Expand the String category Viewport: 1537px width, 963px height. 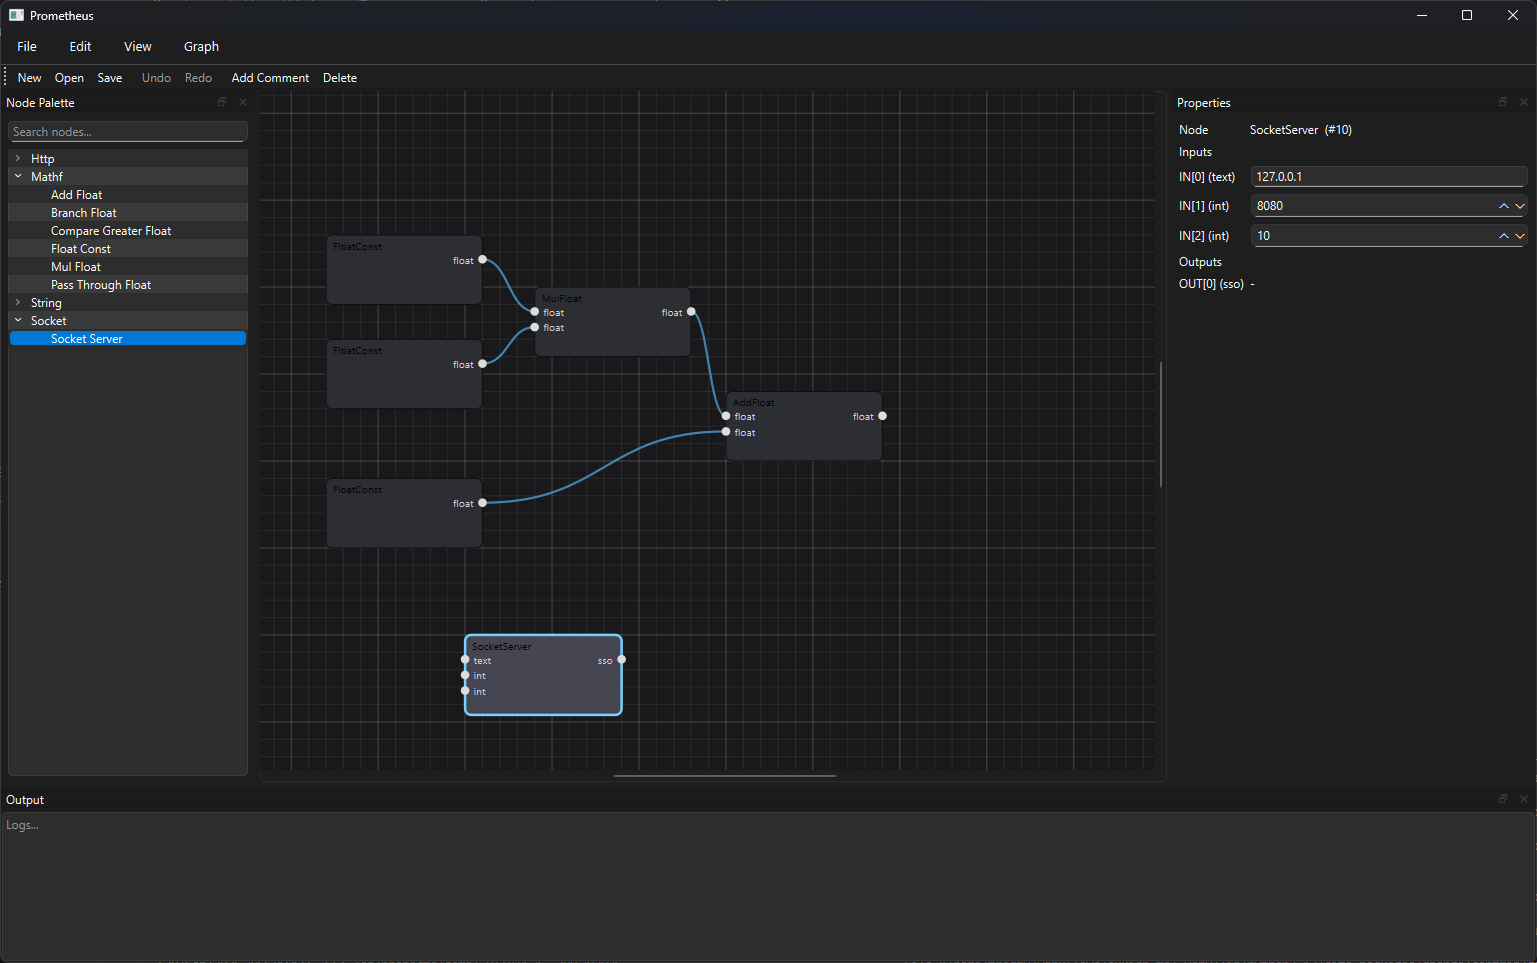[18, 302]
